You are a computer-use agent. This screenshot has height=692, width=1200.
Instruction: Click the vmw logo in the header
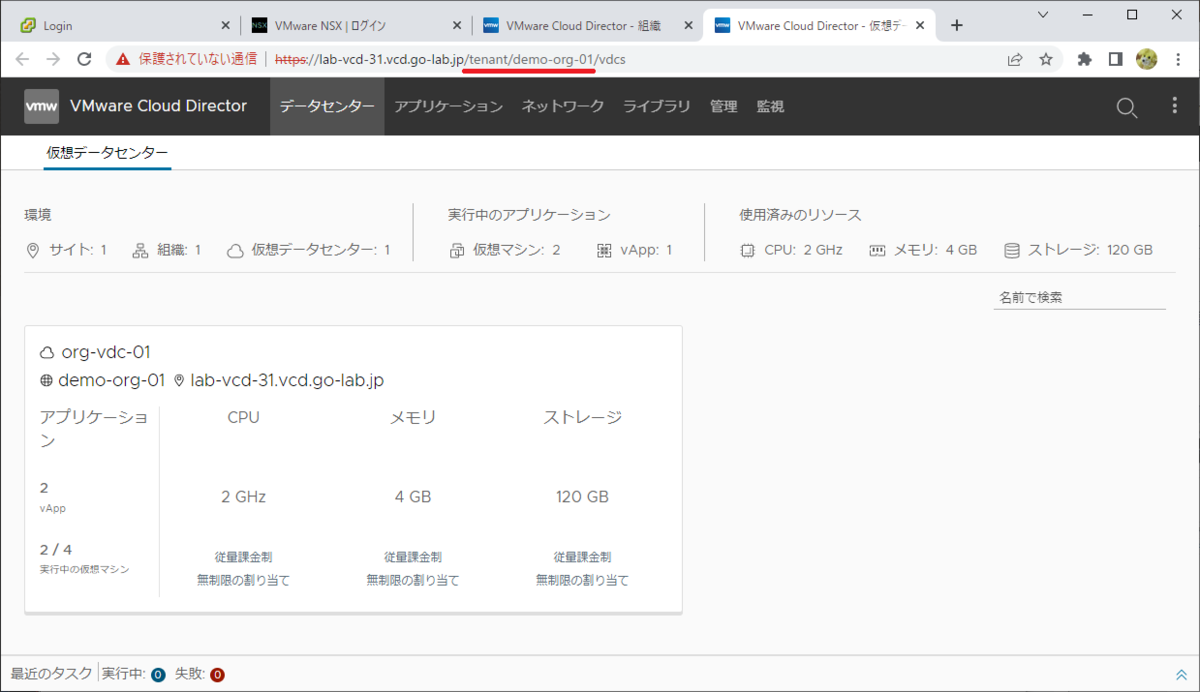(41, 106)
